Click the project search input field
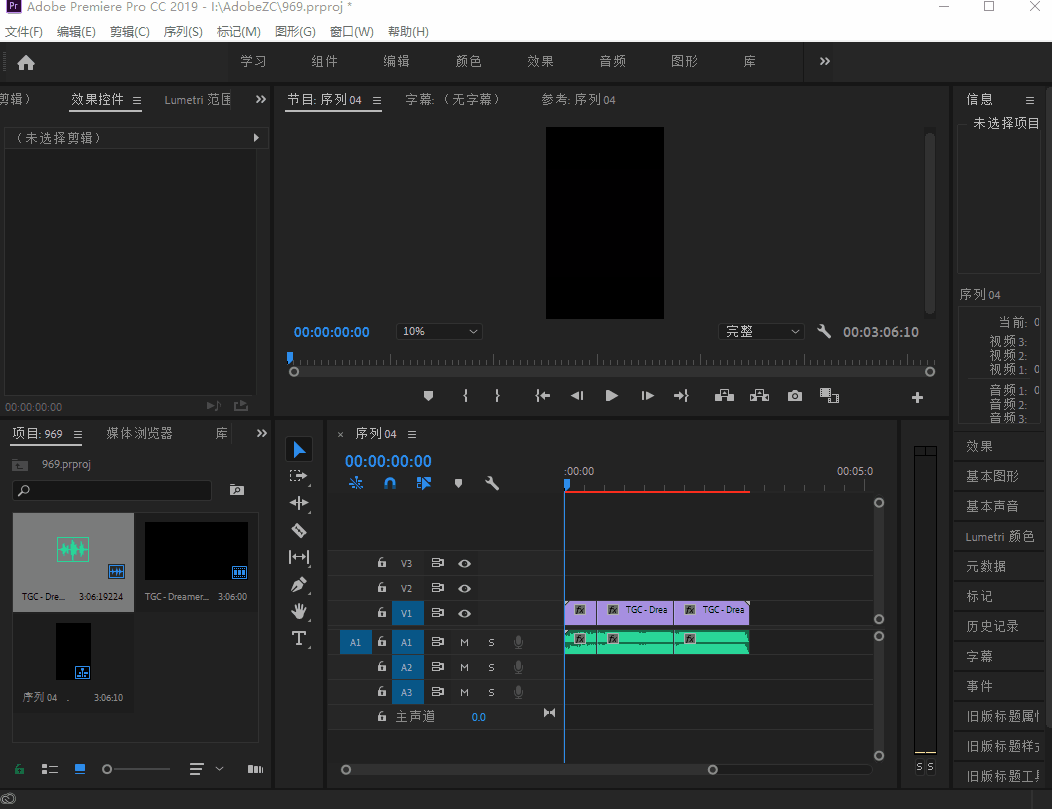 (x=112, y=490)
